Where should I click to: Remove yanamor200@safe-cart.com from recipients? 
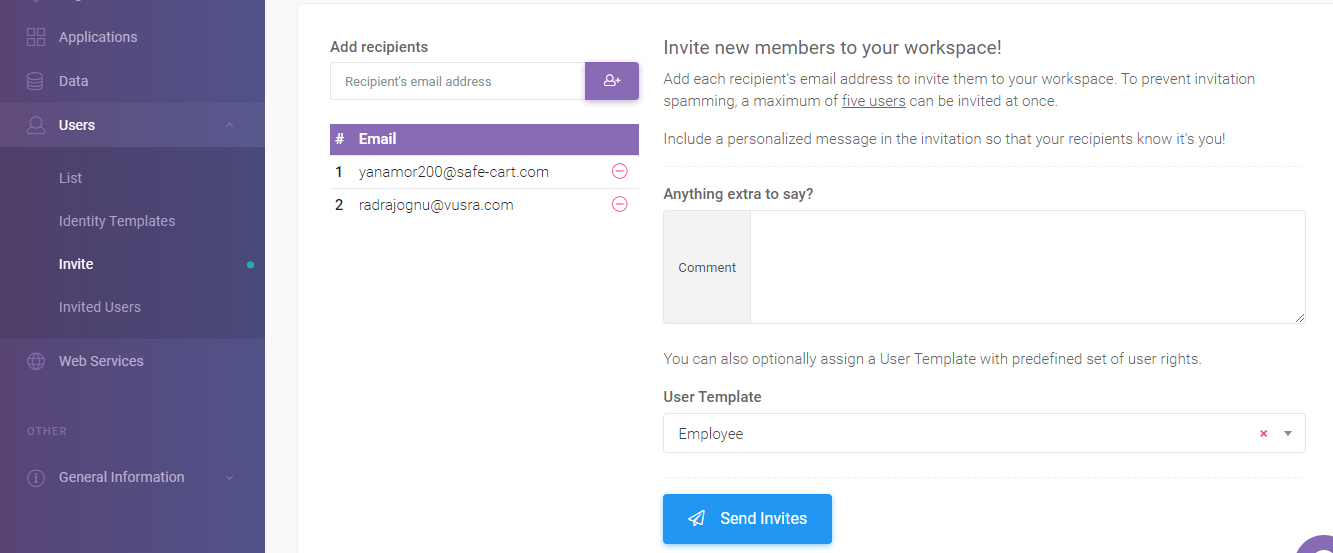pos(619,172)
